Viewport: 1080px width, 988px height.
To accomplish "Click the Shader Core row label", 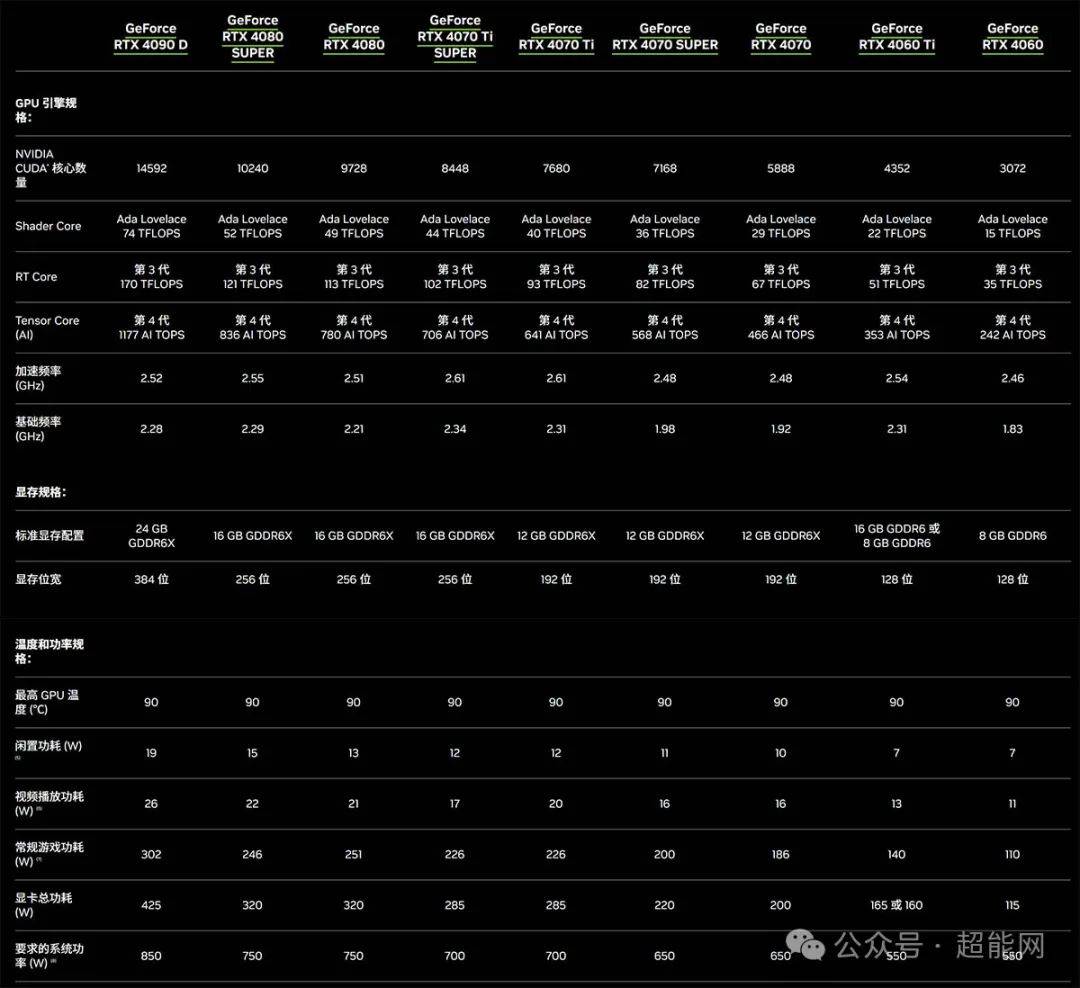I will pyautogui.click(x=48, y=226).
